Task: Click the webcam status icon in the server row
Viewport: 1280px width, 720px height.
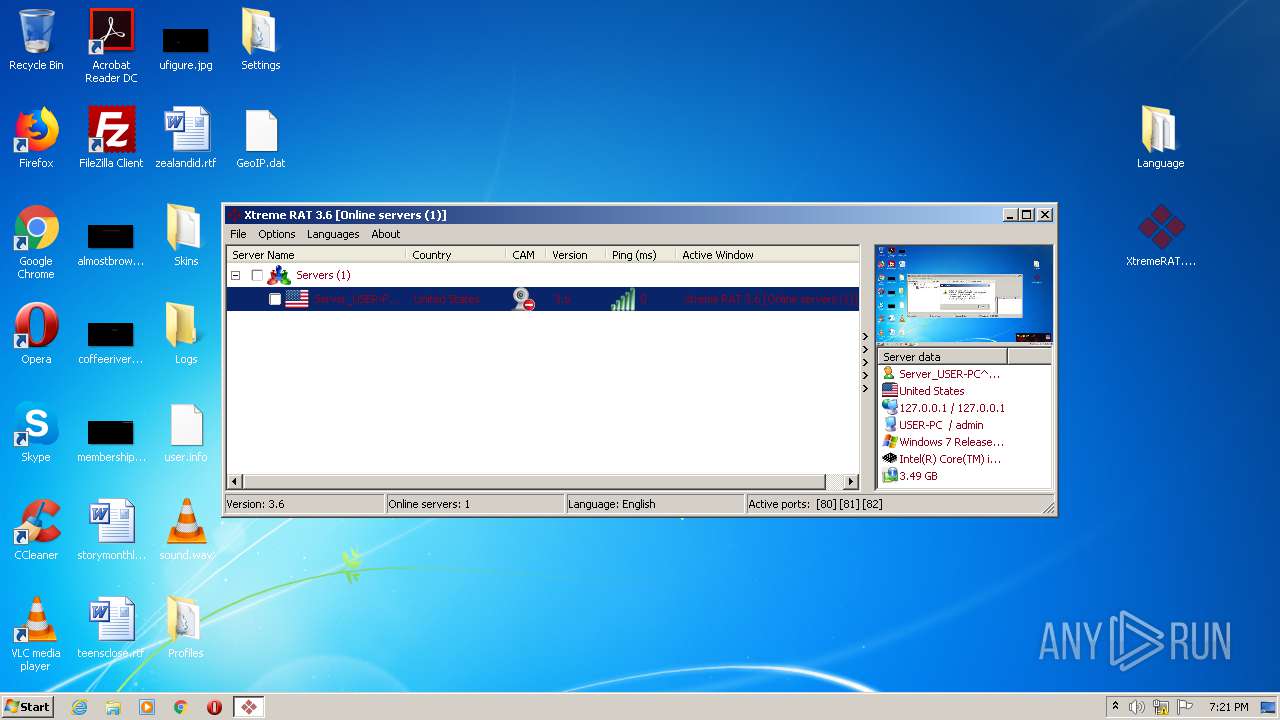Action: click(523, 298)
